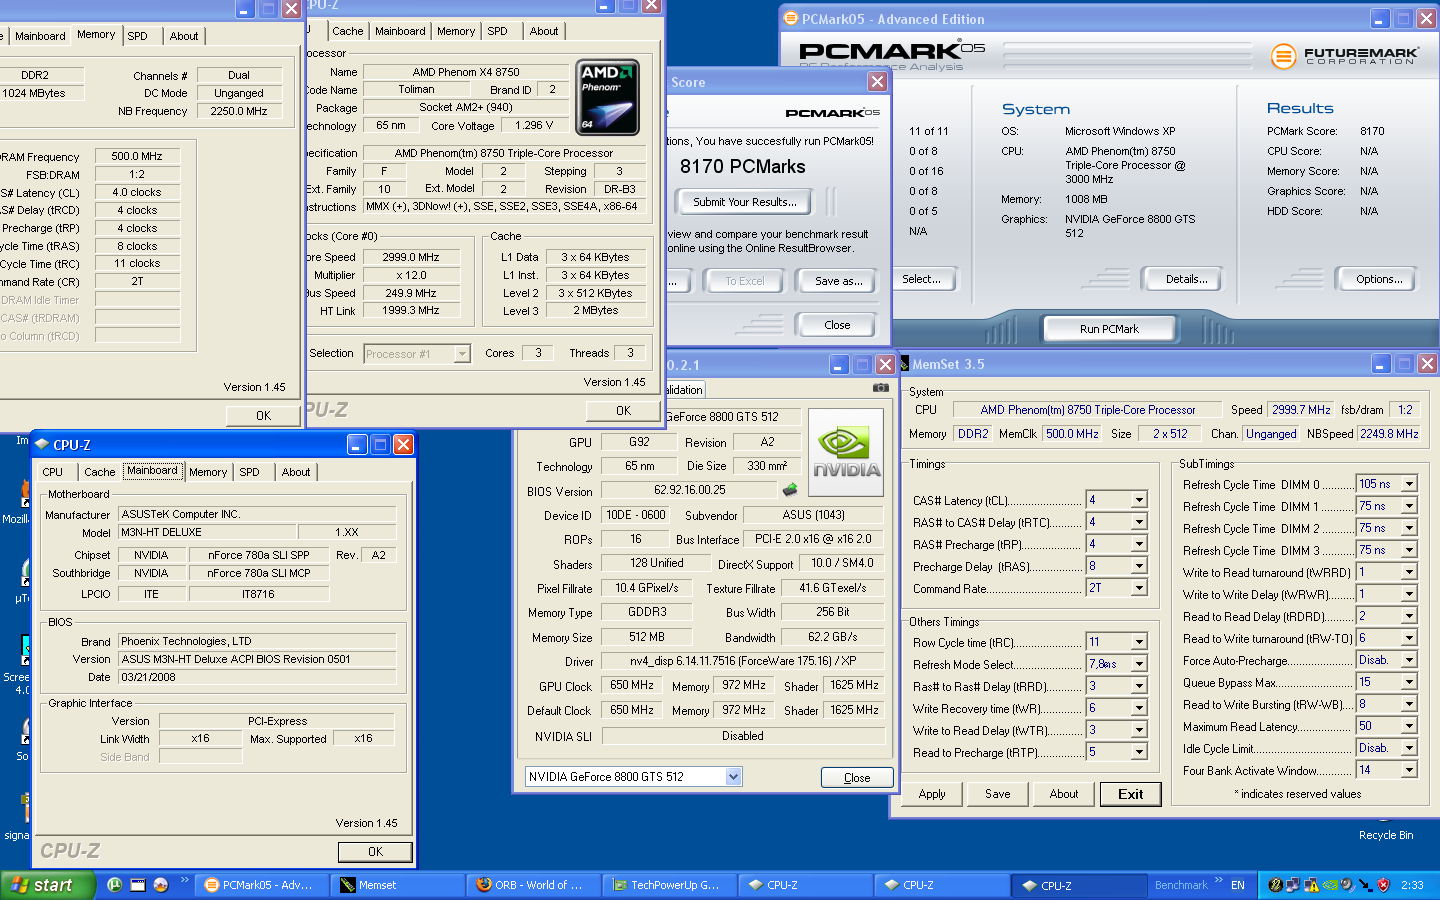Screen dimensions: 1440x900
Task: Select the CPU tab in front CPU-Z
Action: point(53,472)
